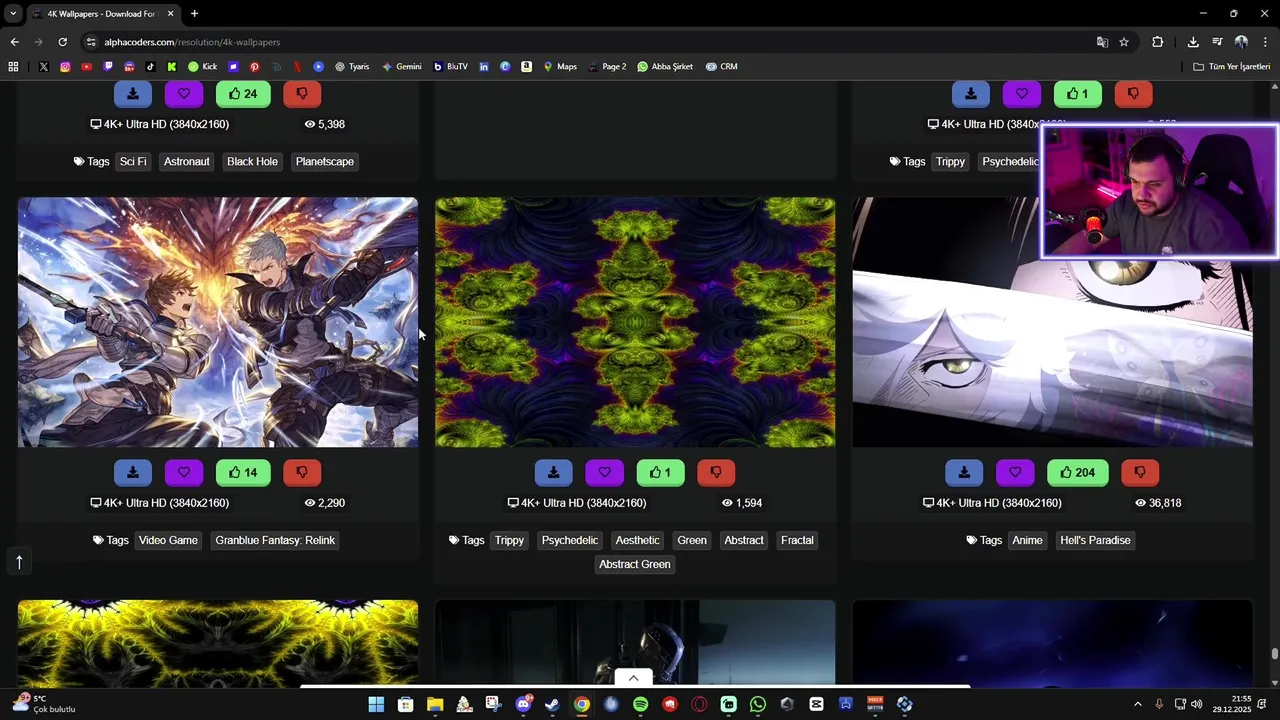1280x720 pixels.
Task: Switch to the 4K Wallpapers tab
Action: tap(100, 14)
